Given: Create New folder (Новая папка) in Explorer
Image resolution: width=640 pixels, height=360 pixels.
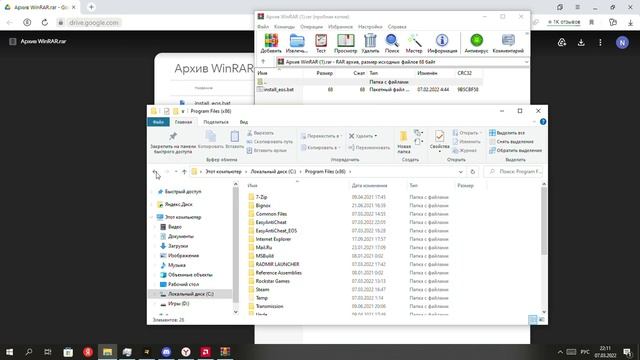Looking at the screenshot, I should point(404,142).
